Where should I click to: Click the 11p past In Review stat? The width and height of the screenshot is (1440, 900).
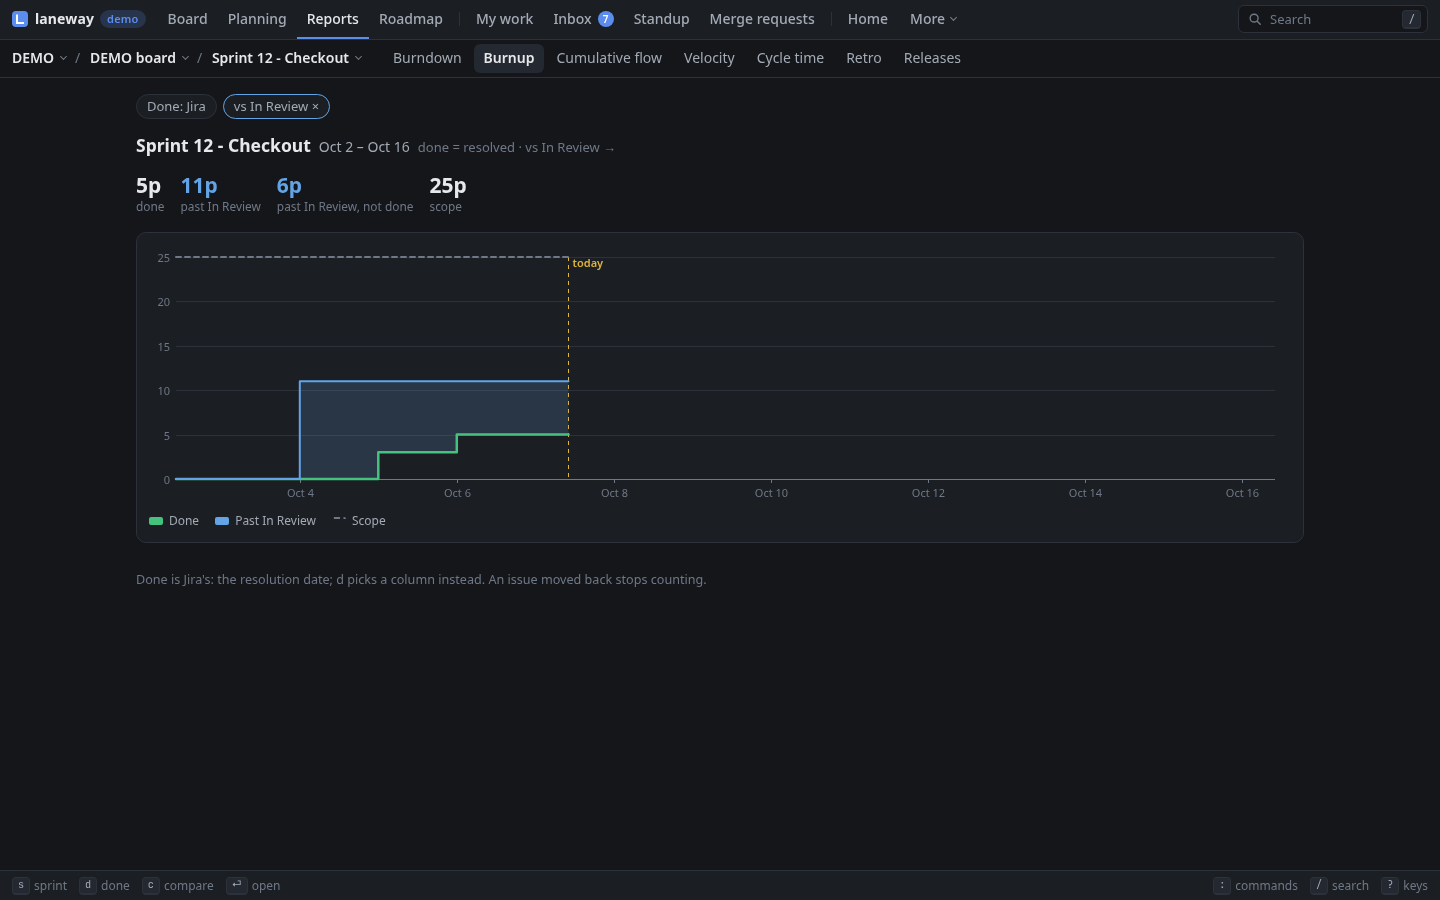tap(220, 194)
